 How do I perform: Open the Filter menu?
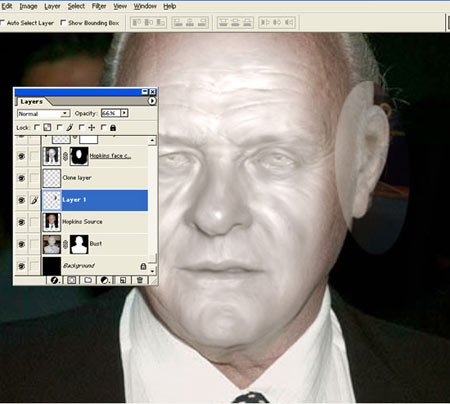[x=99, y=6]
